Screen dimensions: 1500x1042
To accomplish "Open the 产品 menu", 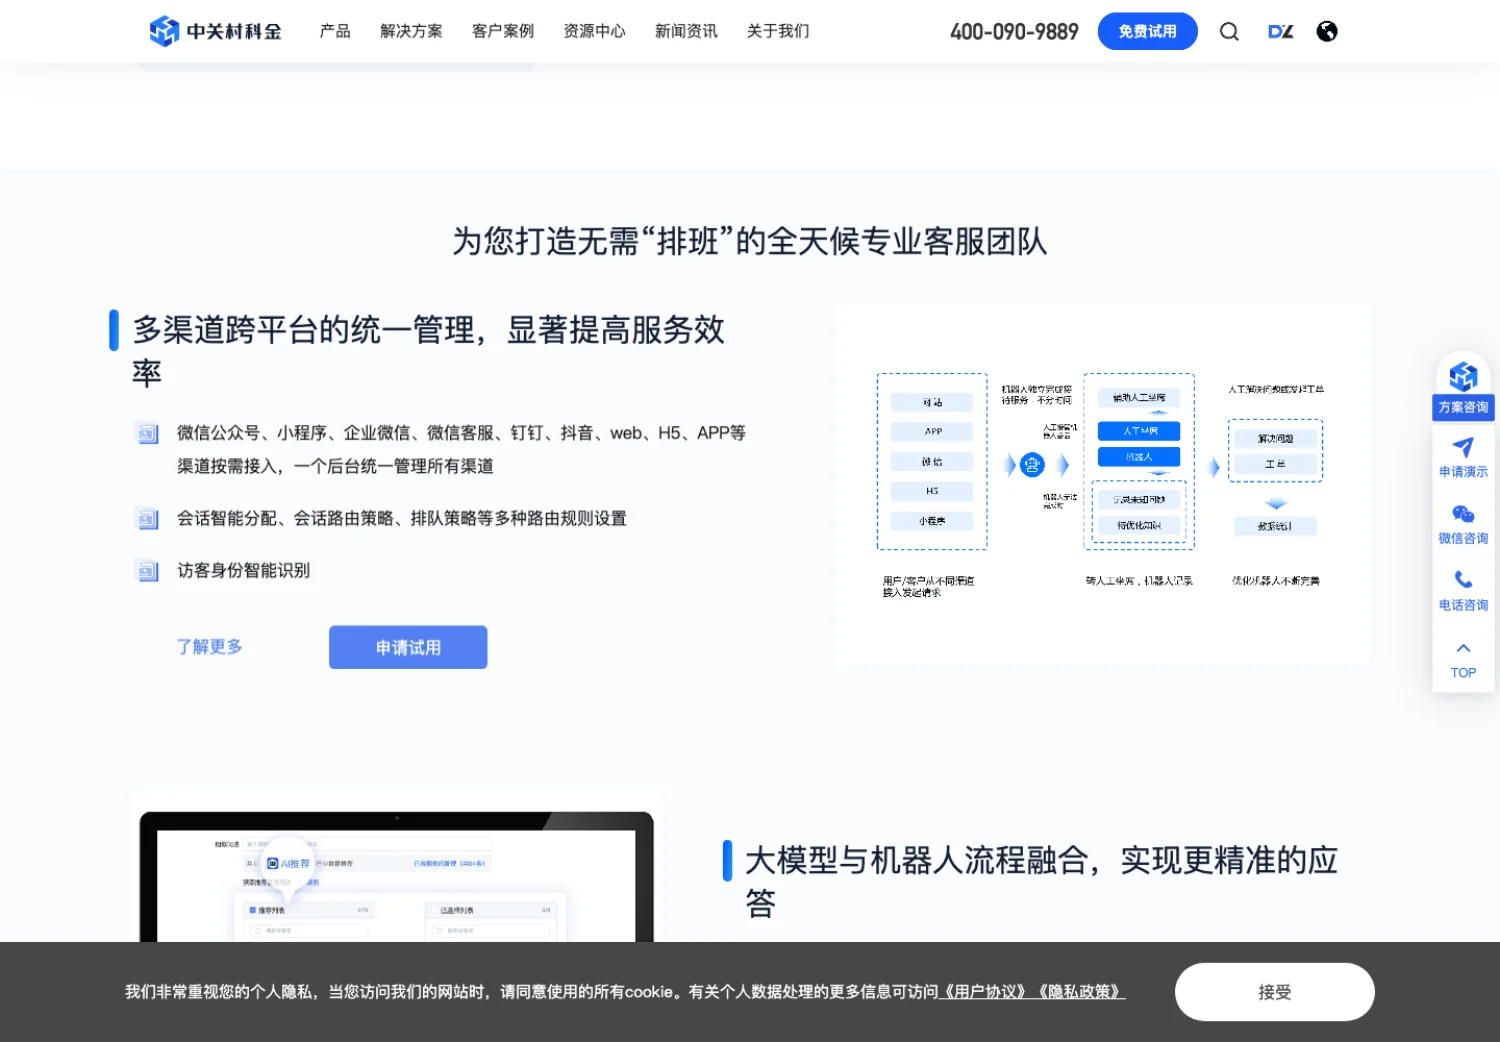I will tap(335, 31).
